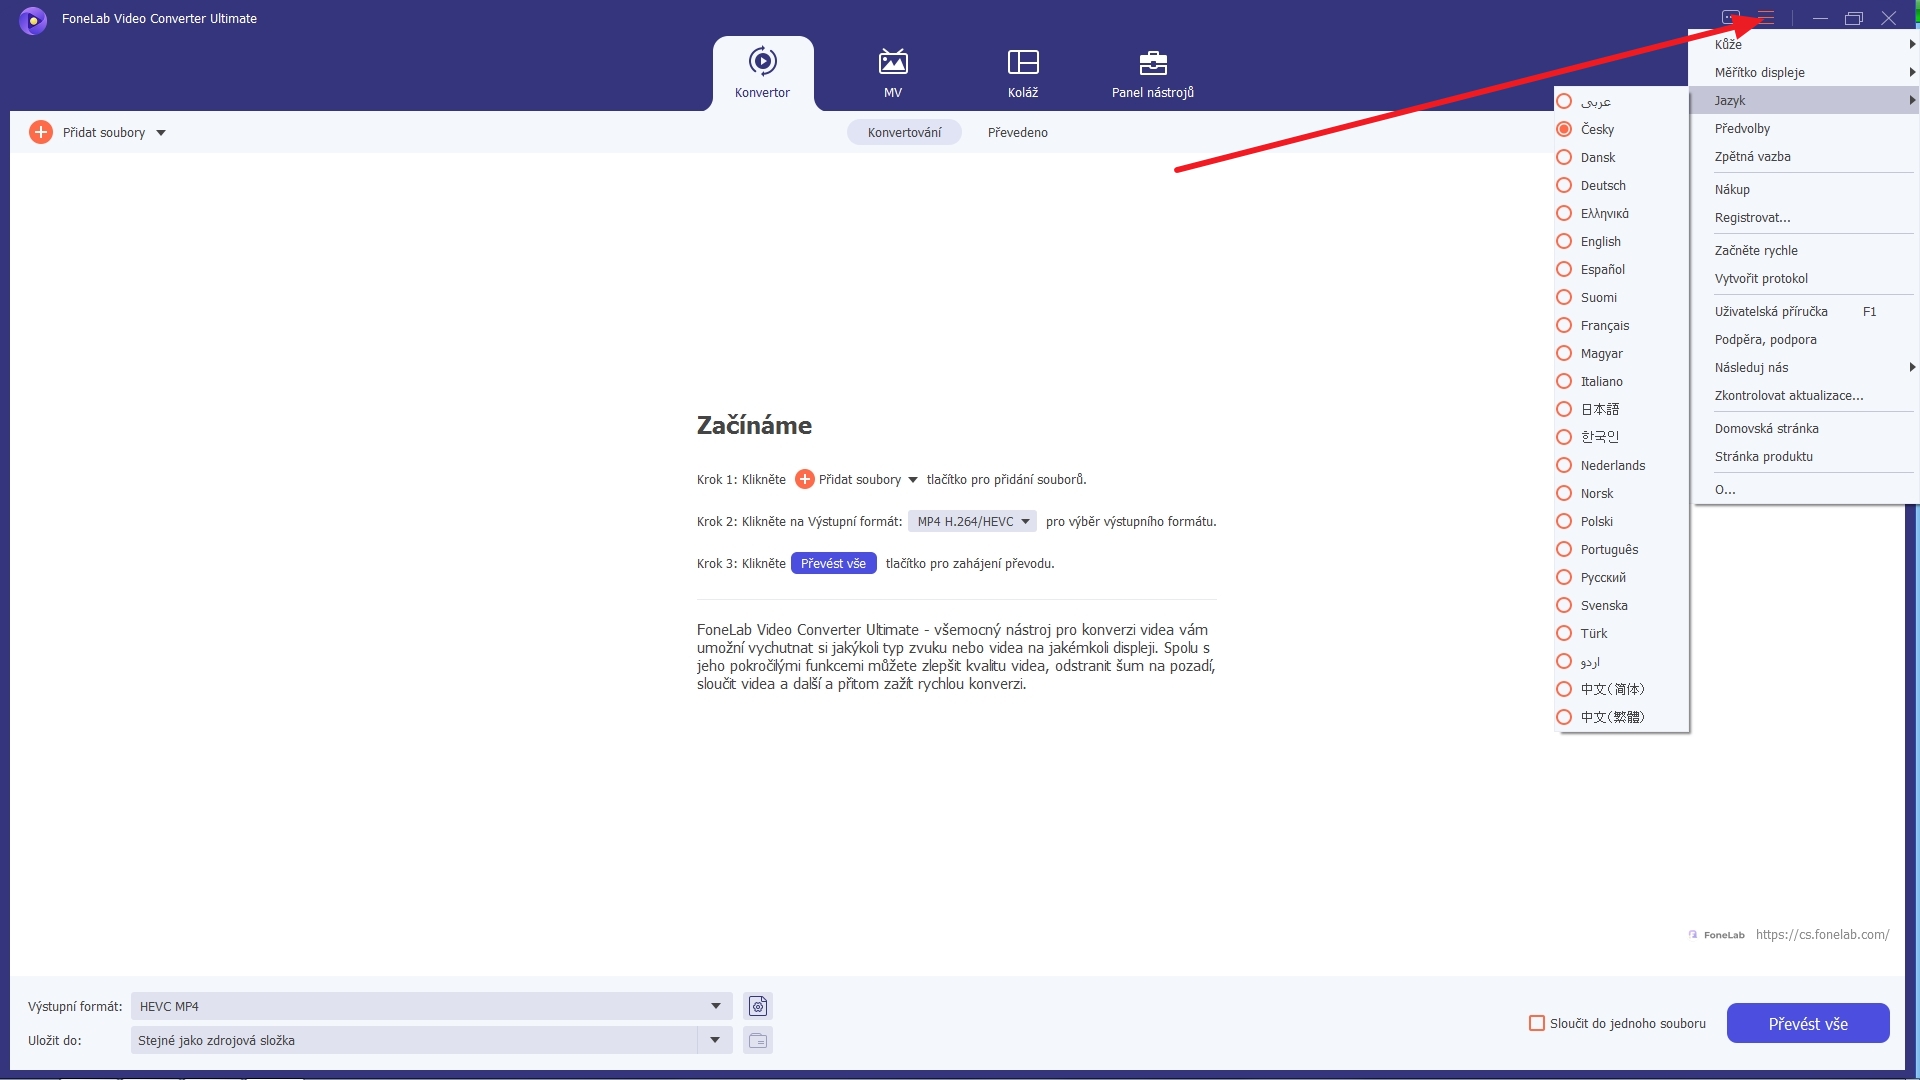Open Panel nástrojů tab
Screen dimensions: 1920x1080
coord(1153,73)
